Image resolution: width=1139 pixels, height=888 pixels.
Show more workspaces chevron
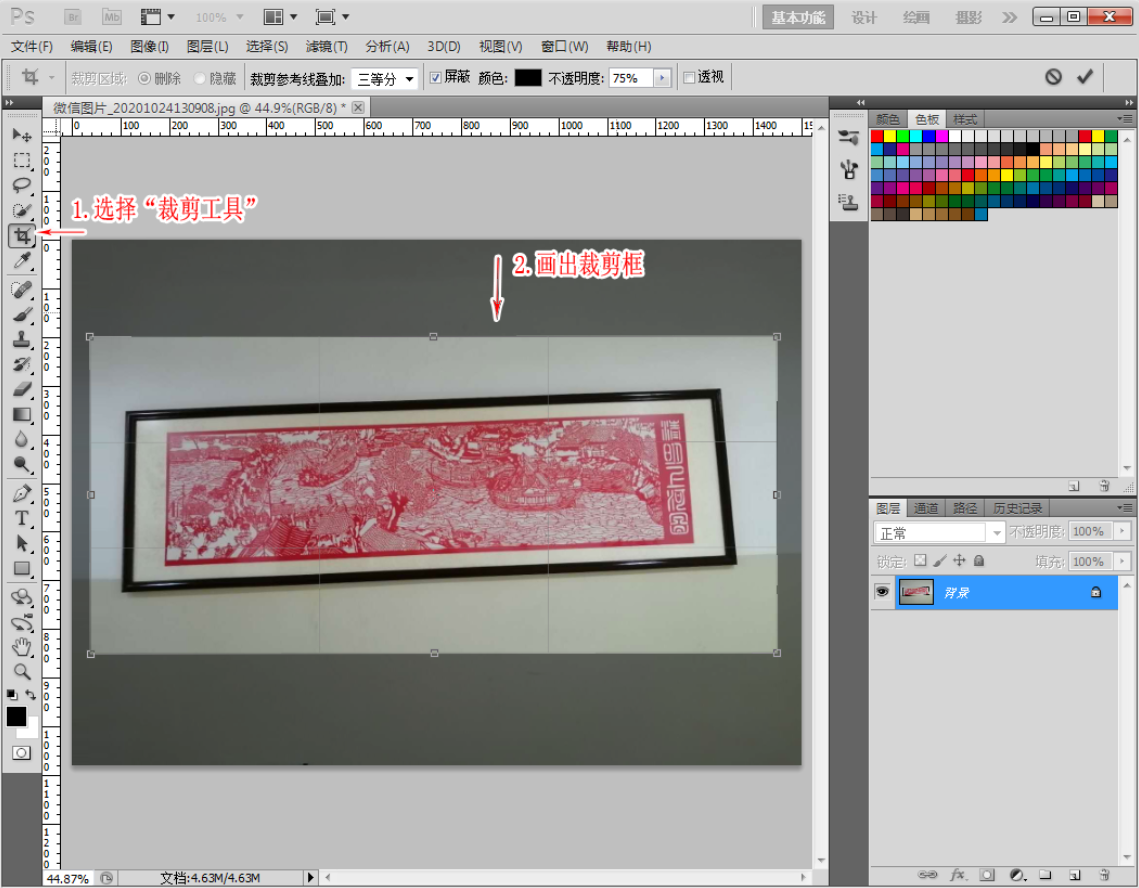point(1010,17)
